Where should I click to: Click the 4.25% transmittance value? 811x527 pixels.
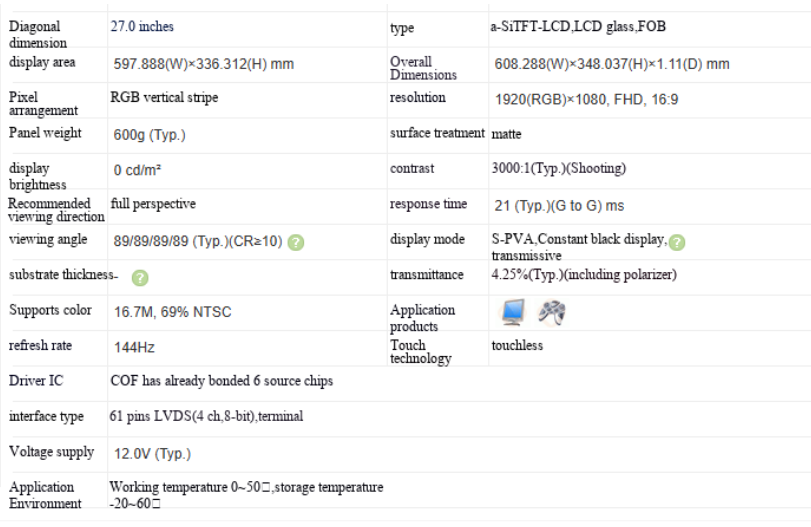[x=584, y=274]
